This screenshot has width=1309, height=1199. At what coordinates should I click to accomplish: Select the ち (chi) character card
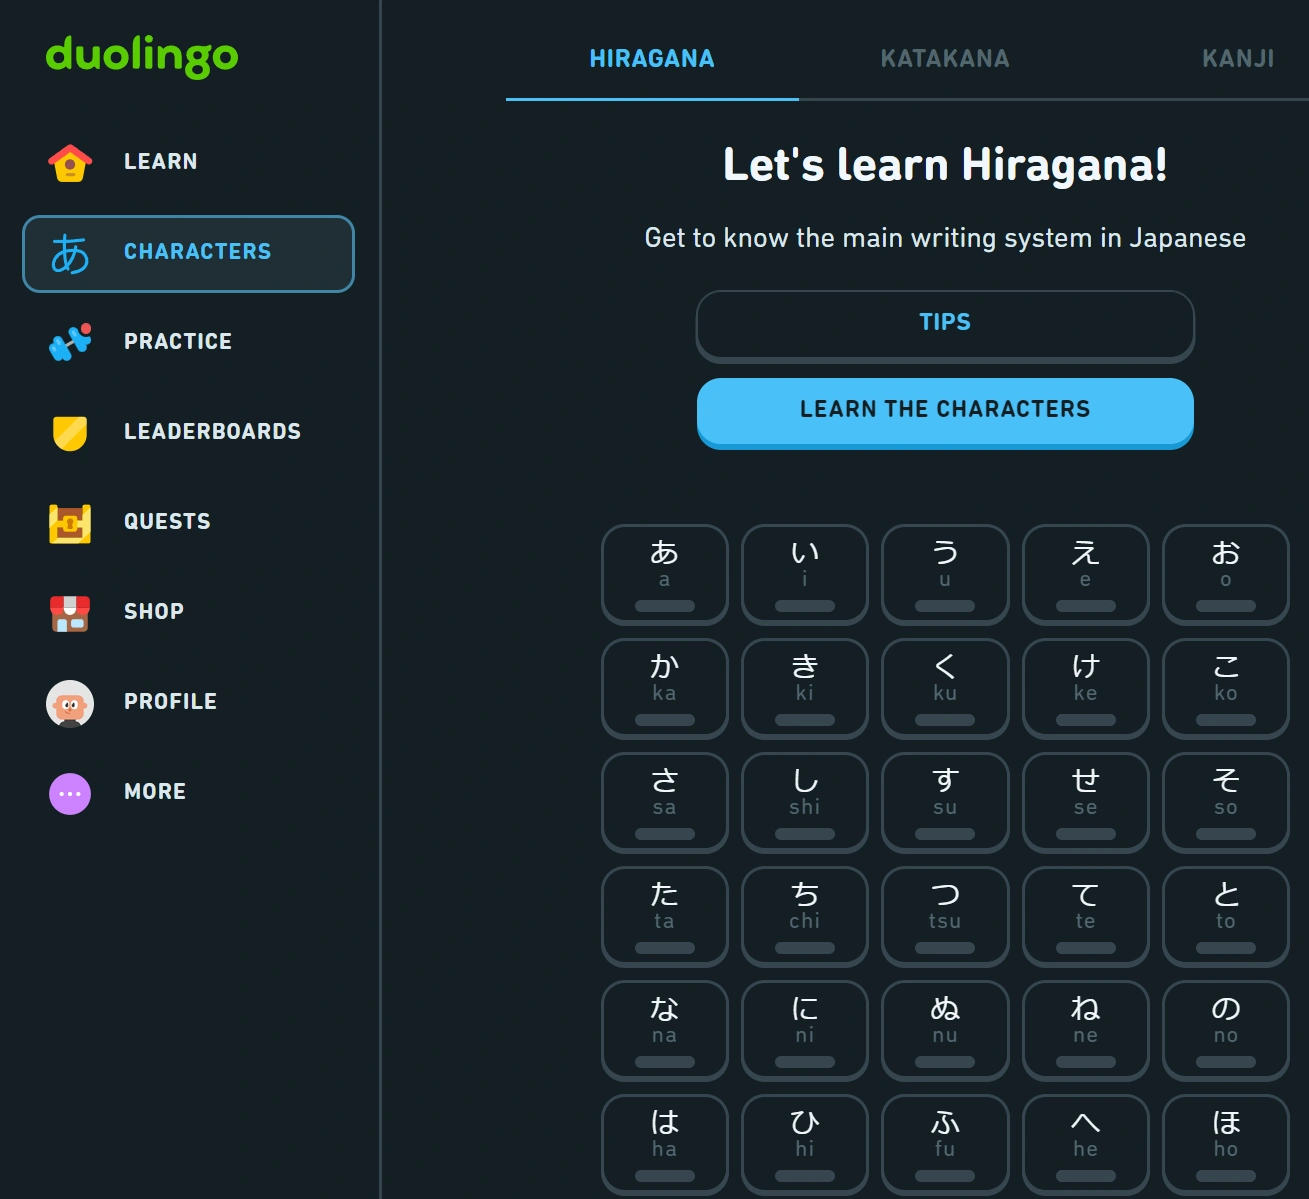tap(805, 916)
